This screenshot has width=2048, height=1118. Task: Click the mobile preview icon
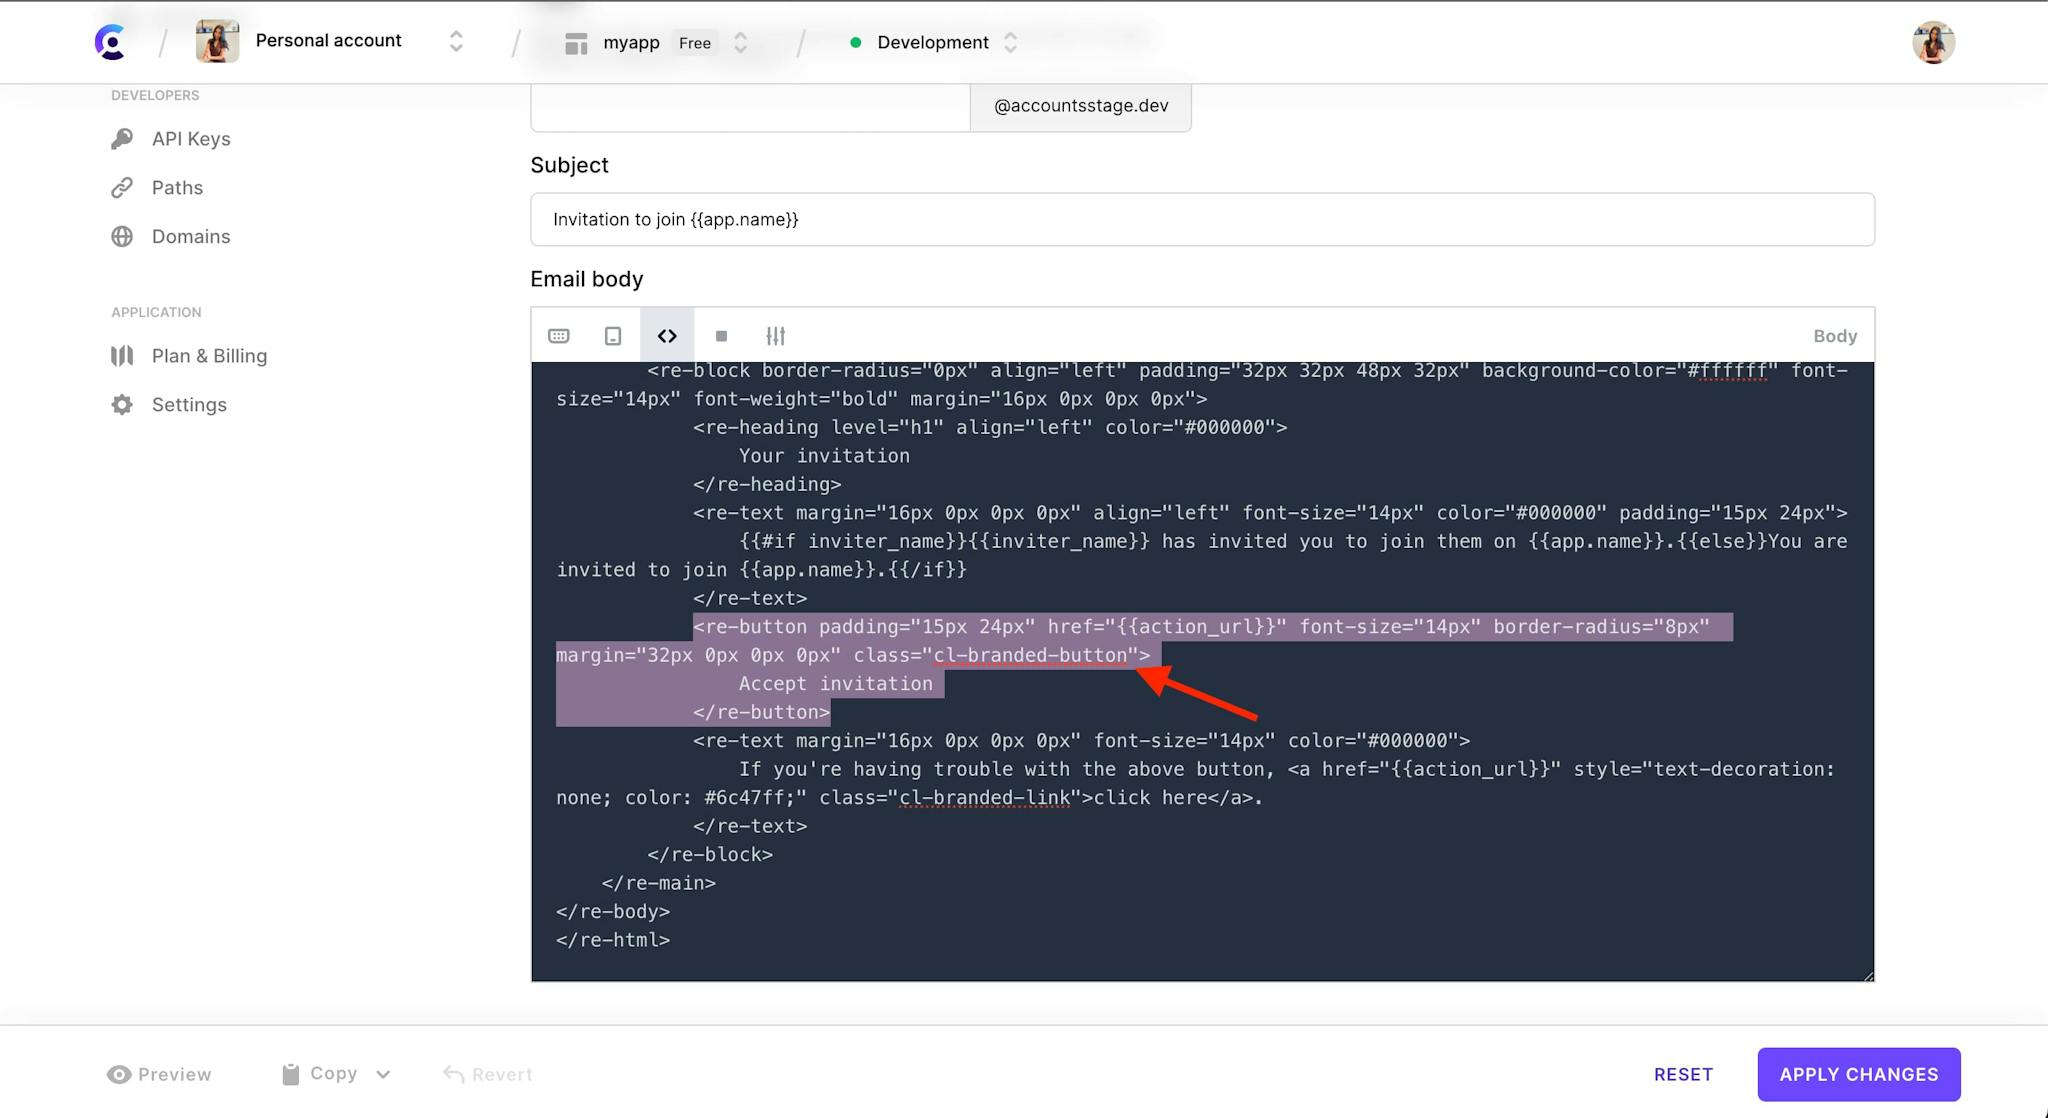[612, 335]
